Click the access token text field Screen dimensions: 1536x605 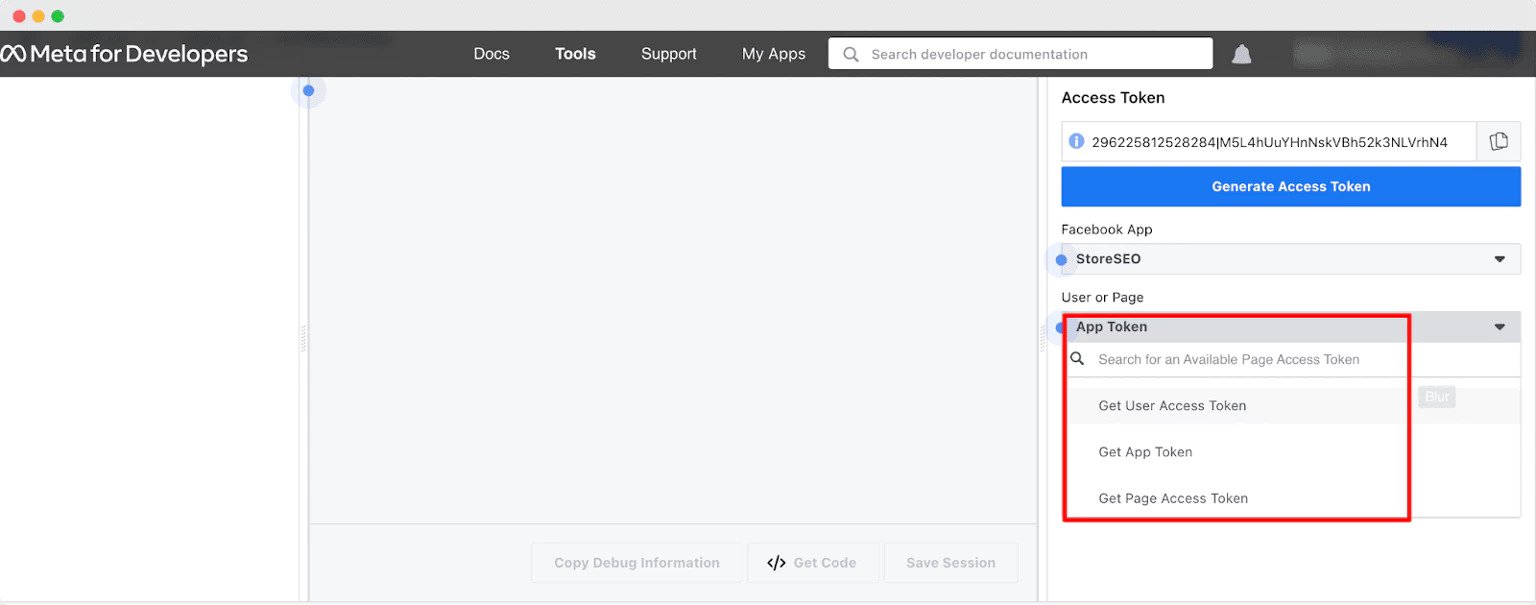pos(1269,141)
